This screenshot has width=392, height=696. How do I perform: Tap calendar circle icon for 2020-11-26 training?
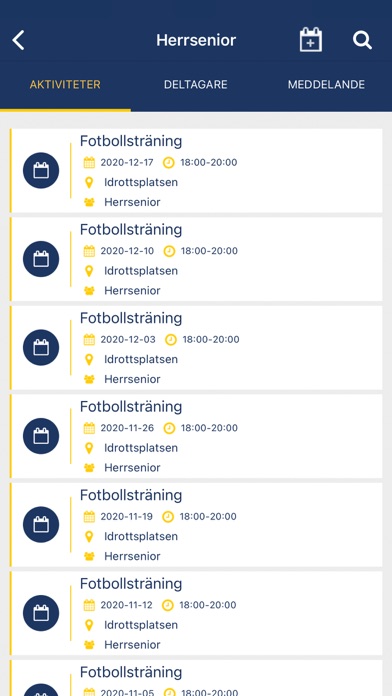point(41,436)
